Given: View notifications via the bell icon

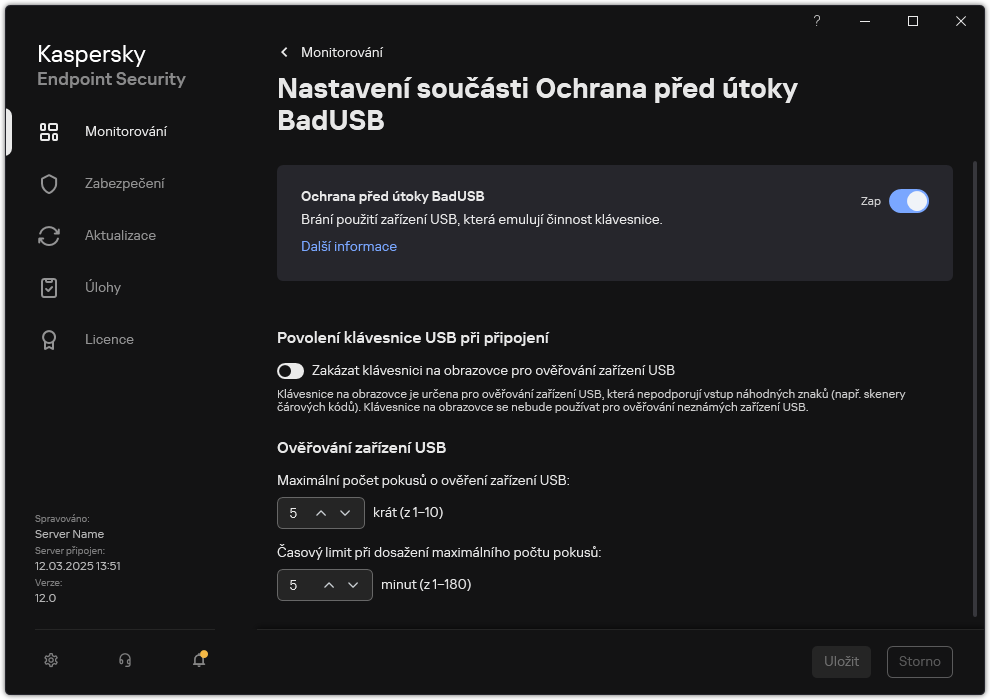Looking at the screenshot, I should point(198,661).
